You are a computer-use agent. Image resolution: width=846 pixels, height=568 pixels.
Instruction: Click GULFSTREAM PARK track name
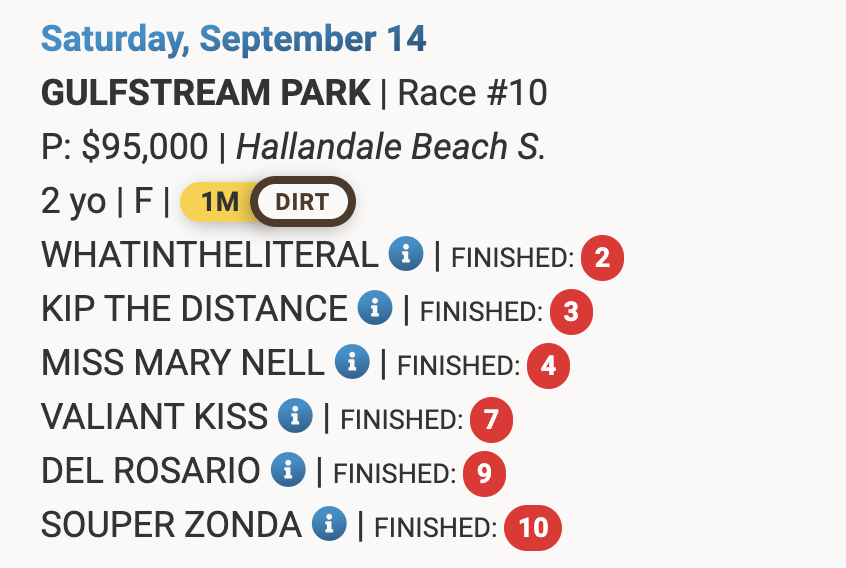(206, 94)
